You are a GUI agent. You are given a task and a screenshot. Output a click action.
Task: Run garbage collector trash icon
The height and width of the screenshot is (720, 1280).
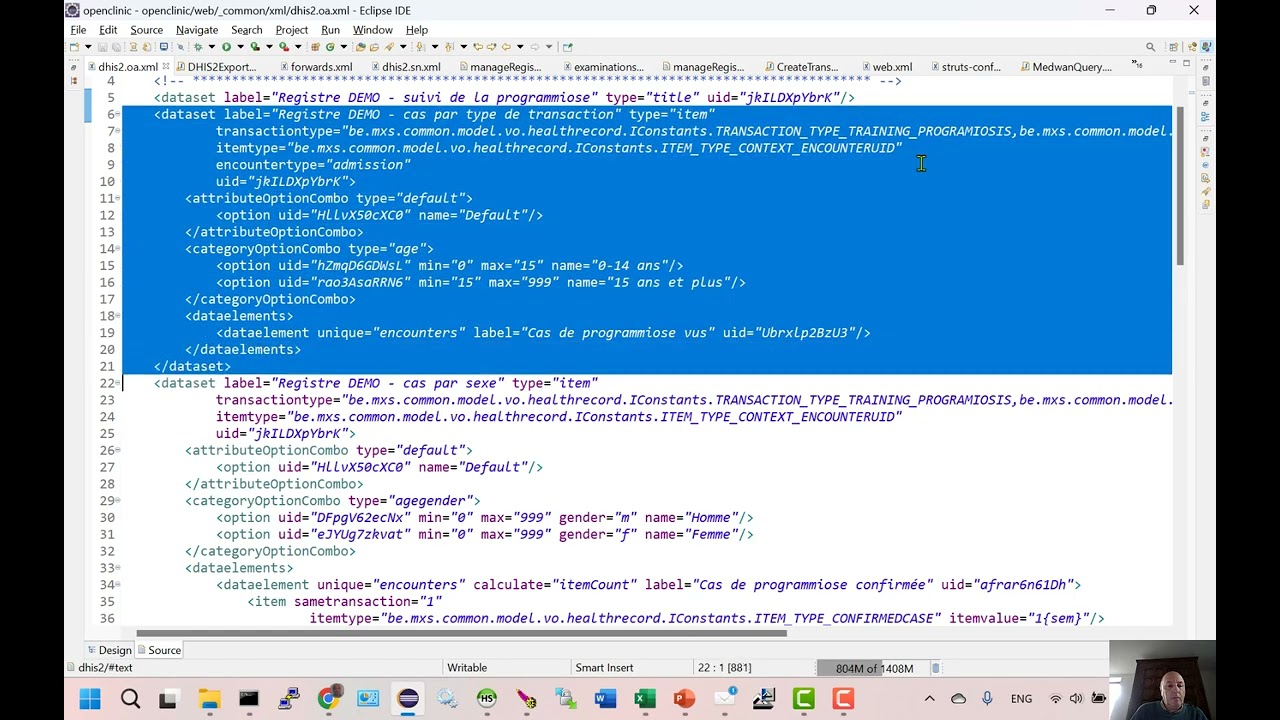coord(936,668)
